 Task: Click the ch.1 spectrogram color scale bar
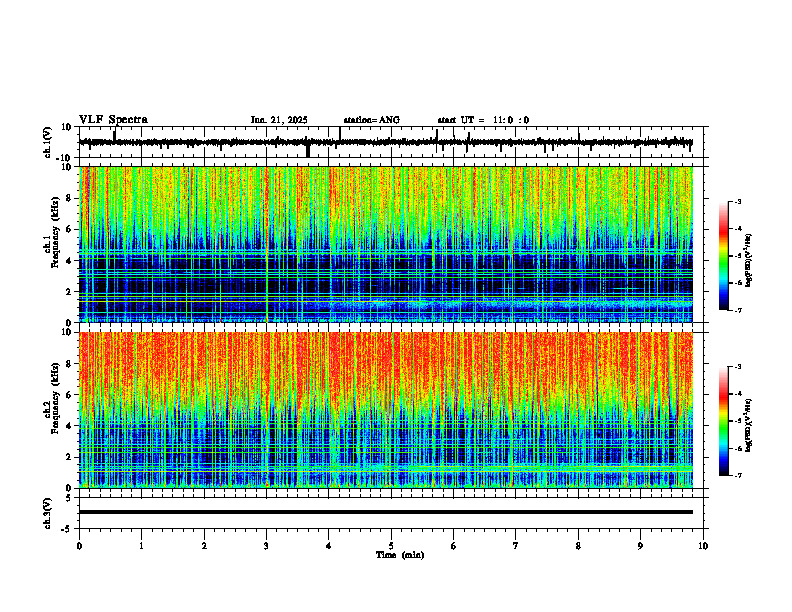click(x=723, y=256)
